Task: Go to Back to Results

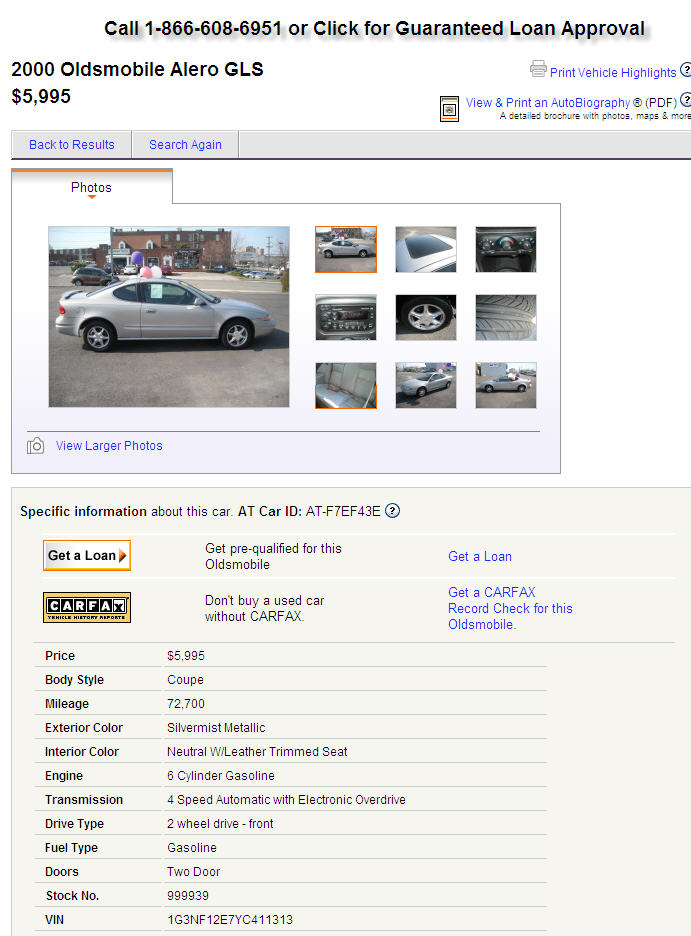Action: point(72,144)
